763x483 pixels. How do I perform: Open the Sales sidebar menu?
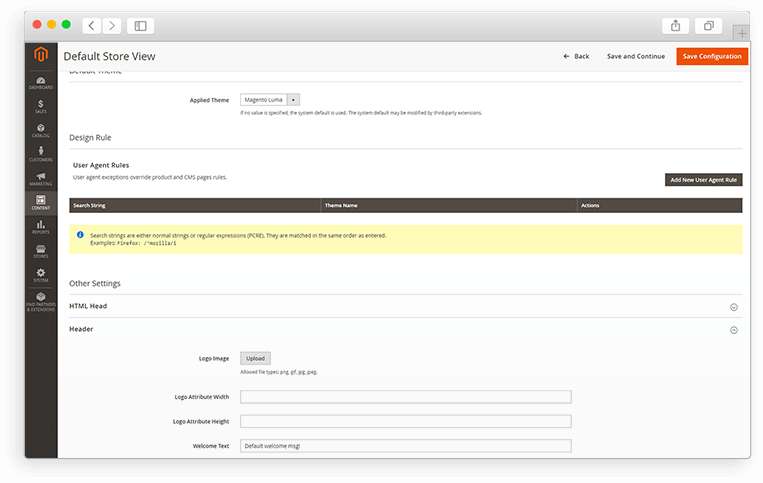(x=41, y=107)
